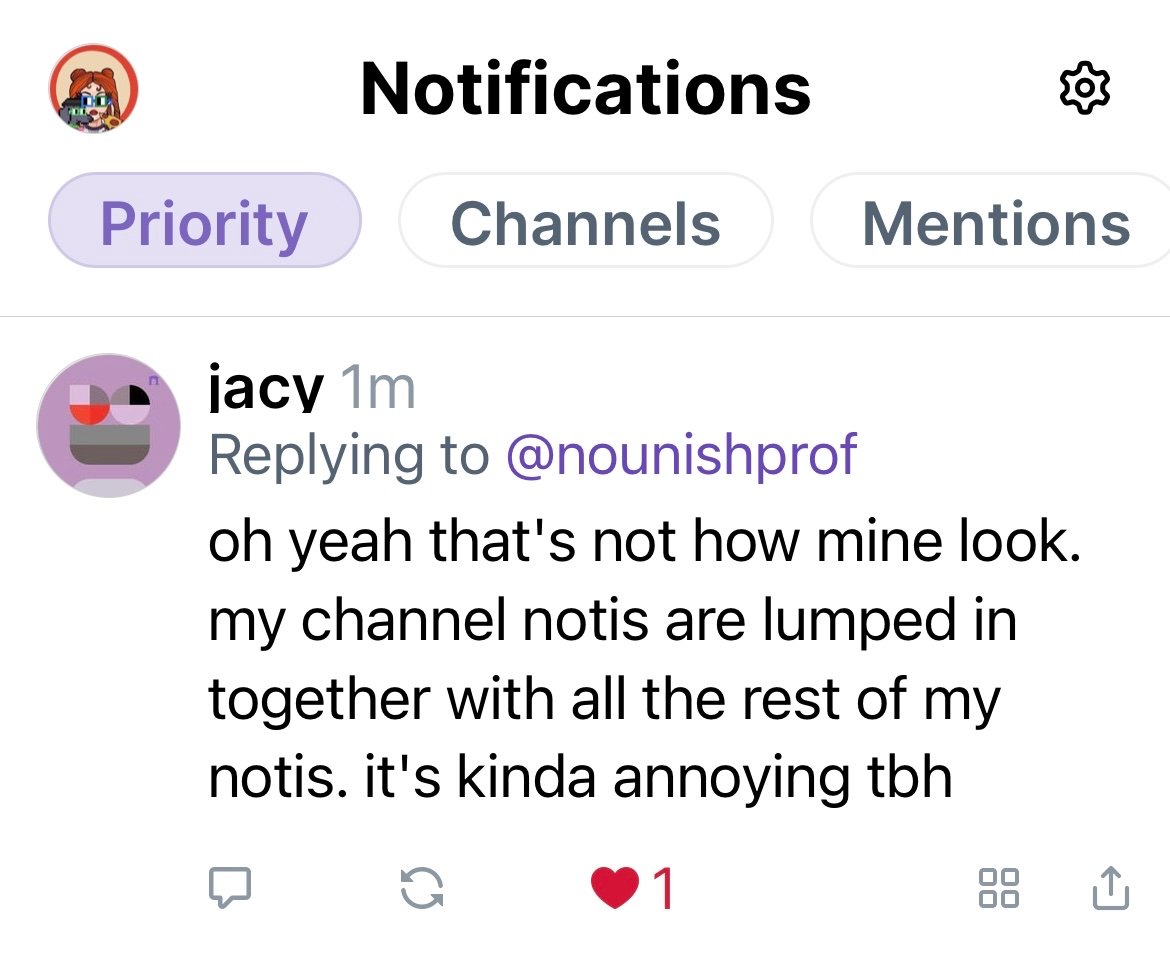Open the Notifications title header

coord(585,88)
